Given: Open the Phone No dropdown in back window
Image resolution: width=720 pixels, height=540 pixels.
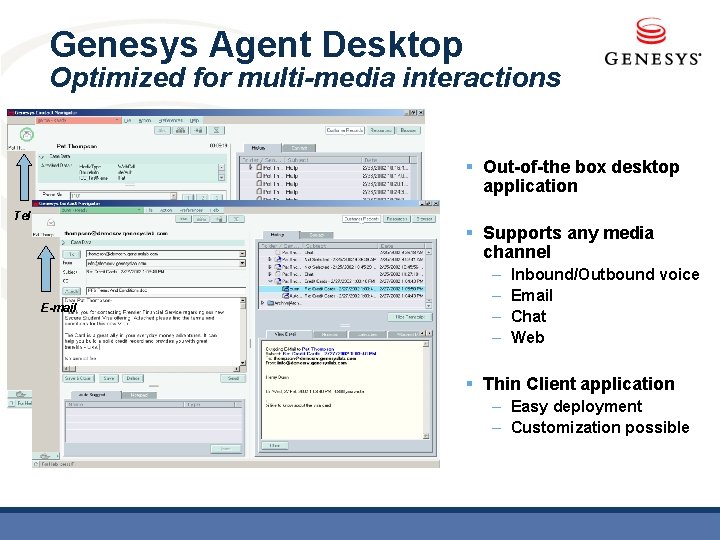Looking at the screenshot, I should (x=174, y=196).
